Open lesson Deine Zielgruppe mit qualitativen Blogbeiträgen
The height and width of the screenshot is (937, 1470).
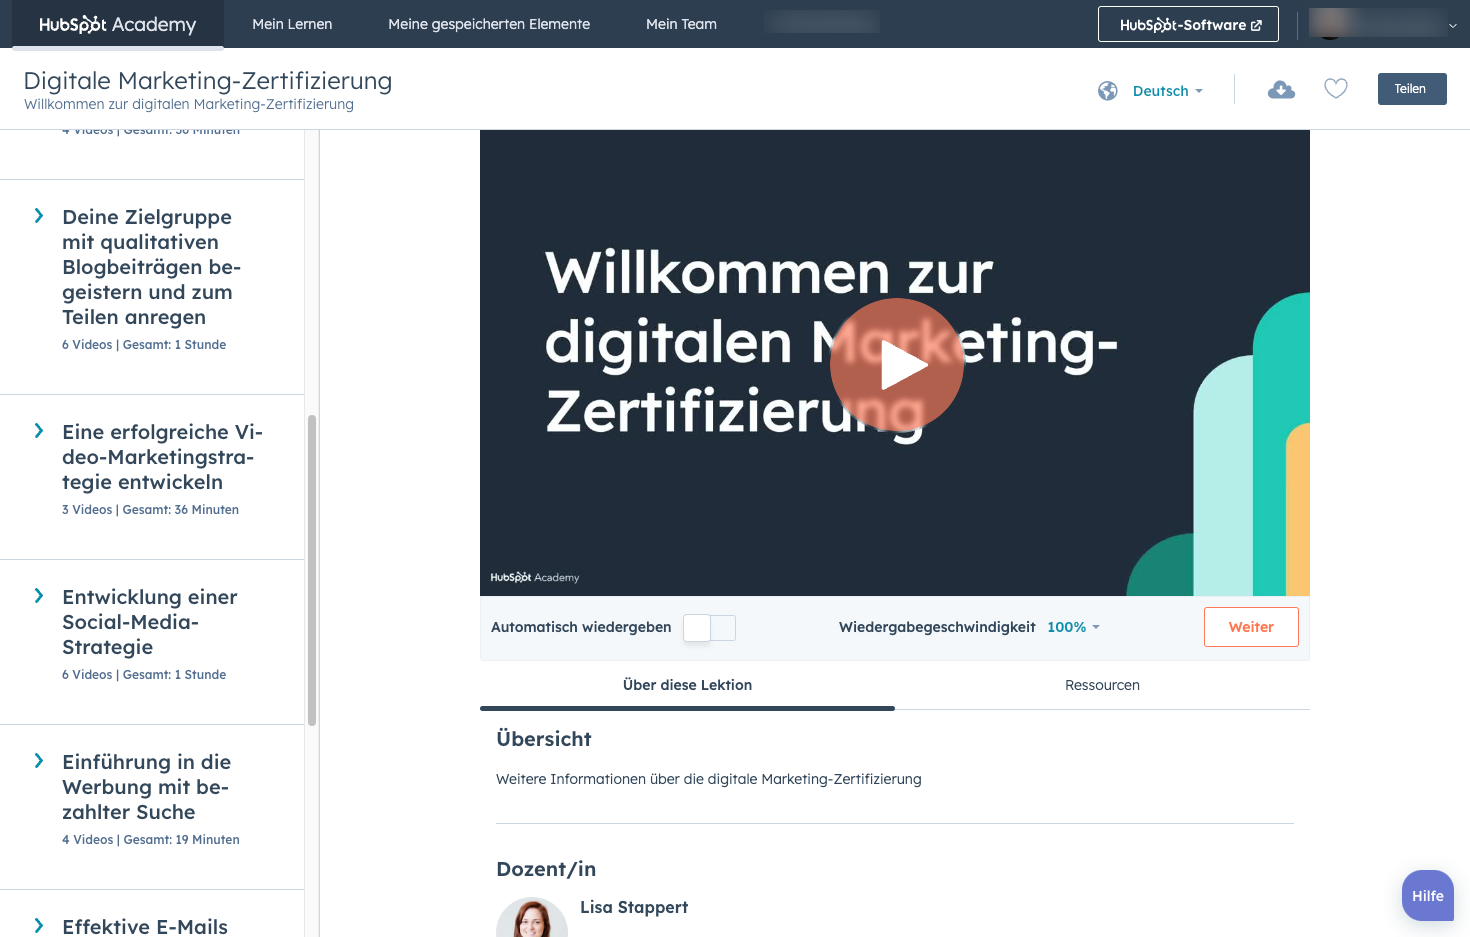coord(152,267)
